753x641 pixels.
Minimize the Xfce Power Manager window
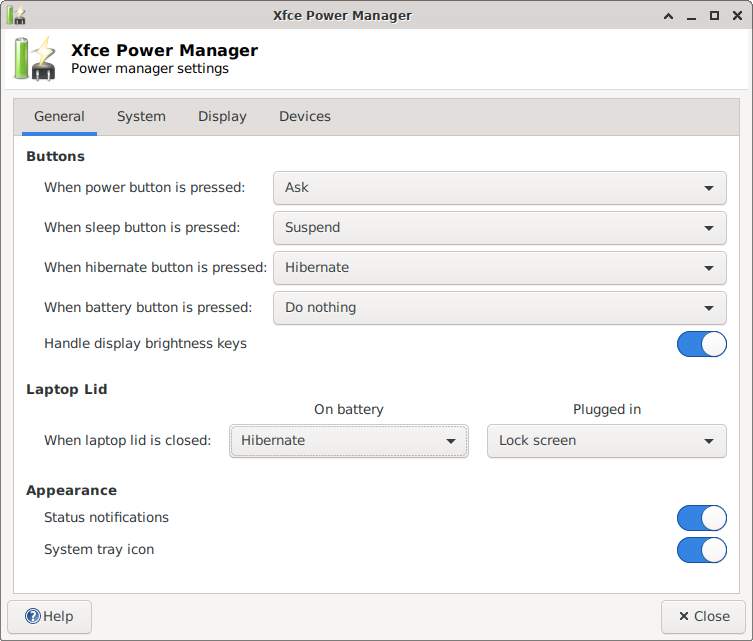[691, 16]
